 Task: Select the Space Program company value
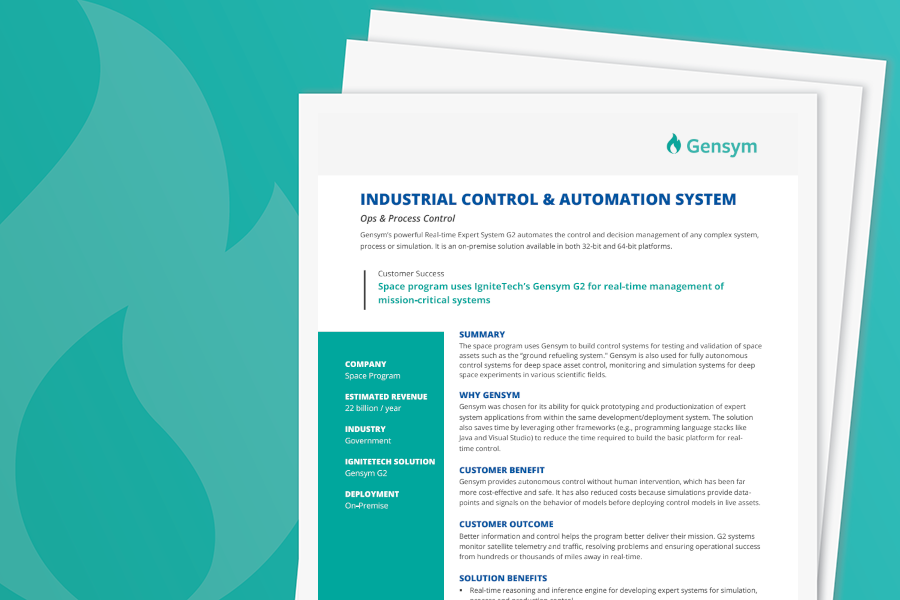tap(373, 376)
